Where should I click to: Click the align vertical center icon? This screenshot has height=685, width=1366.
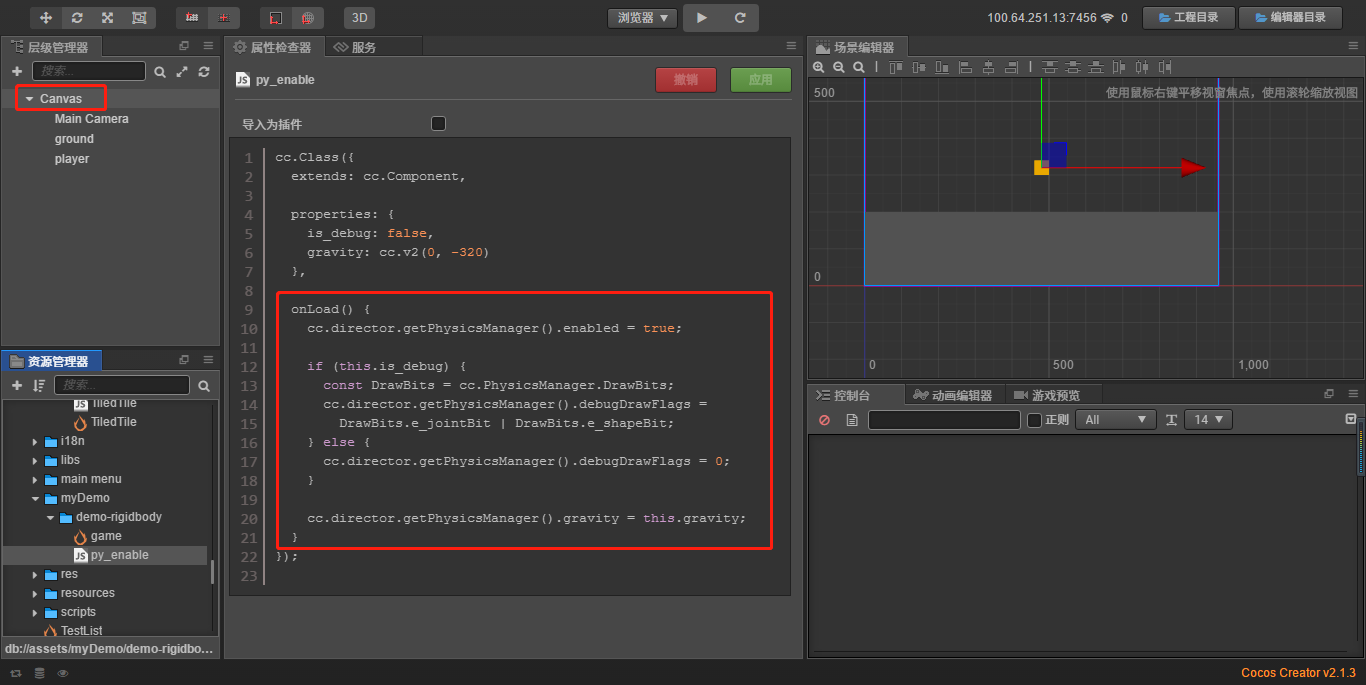[x=919, y=67]
